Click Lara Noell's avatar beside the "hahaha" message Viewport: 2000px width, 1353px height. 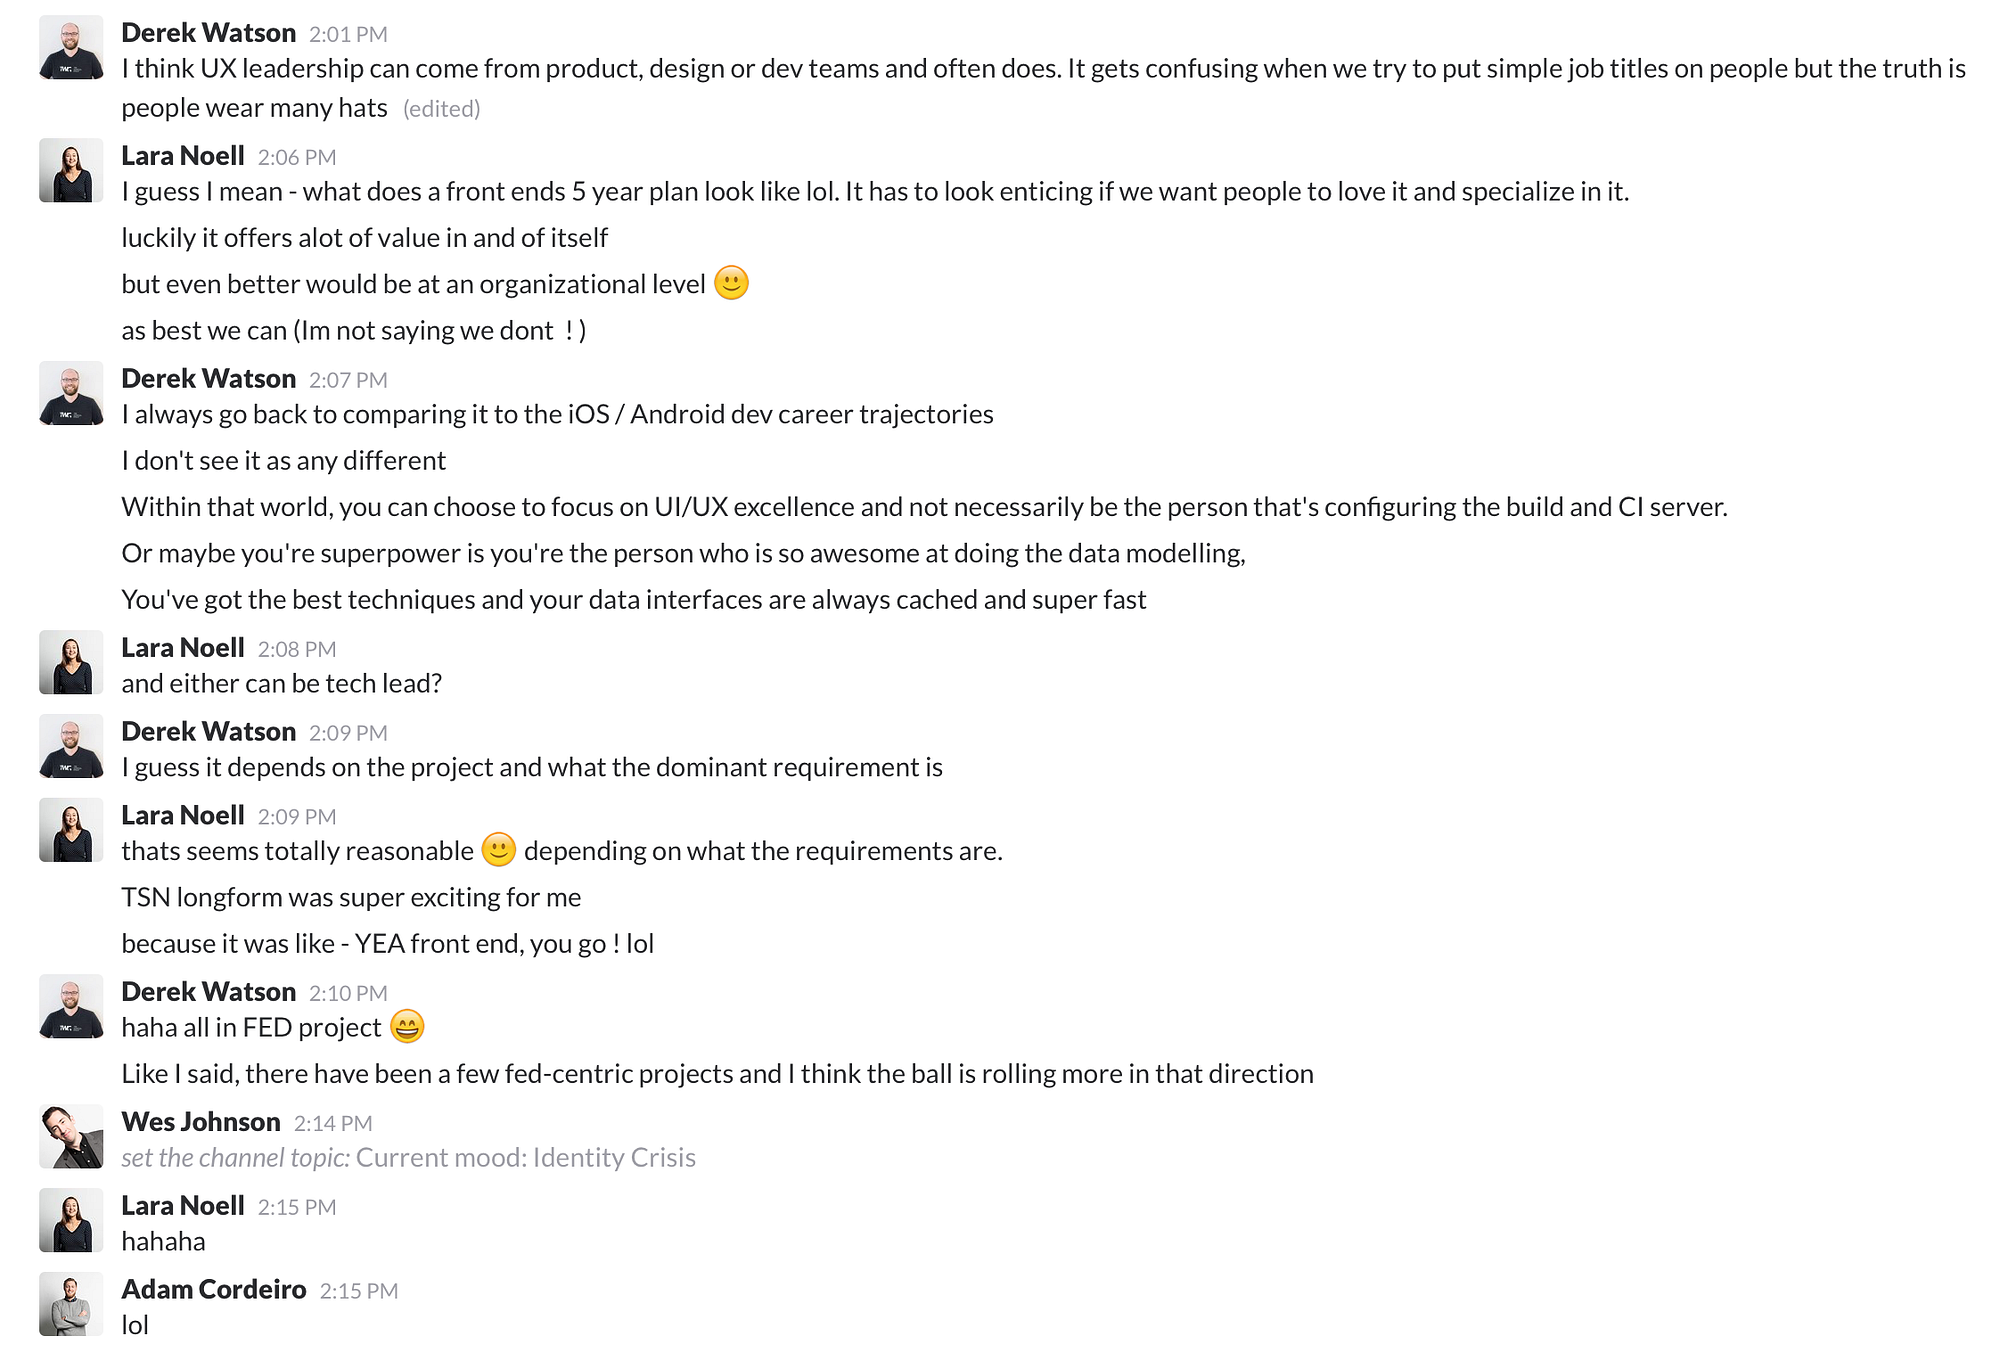tap(71, 1220)
